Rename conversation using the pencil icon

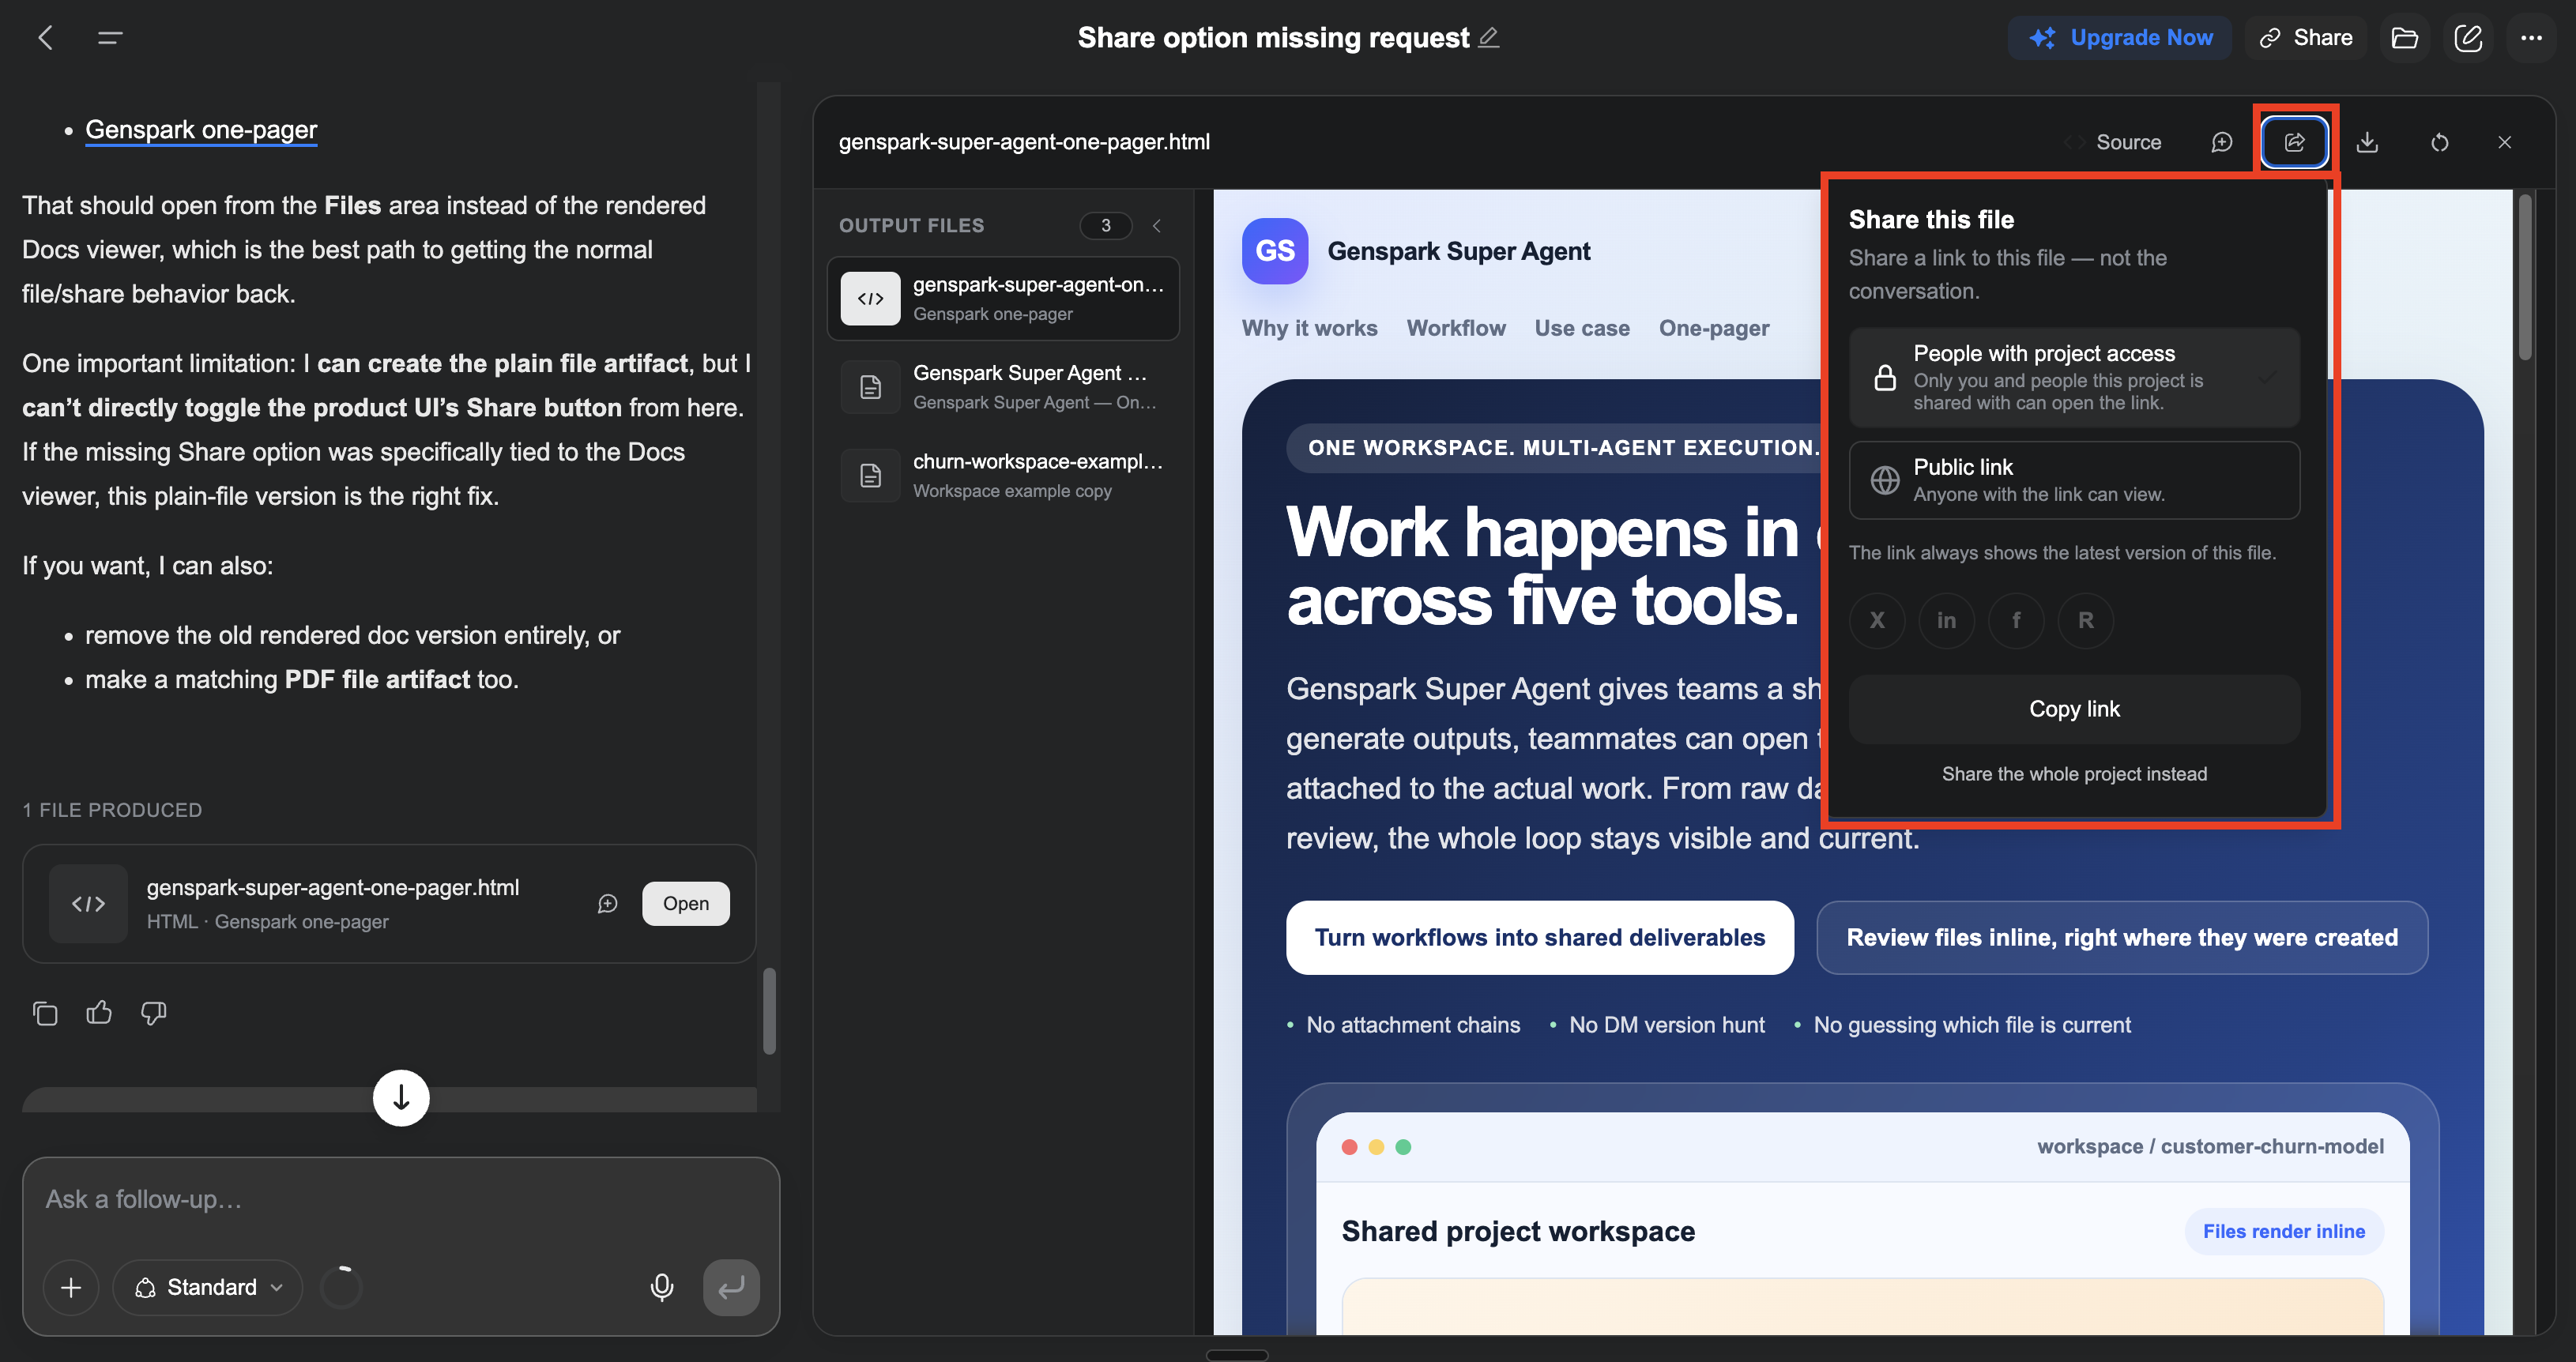coord(1489,37)
